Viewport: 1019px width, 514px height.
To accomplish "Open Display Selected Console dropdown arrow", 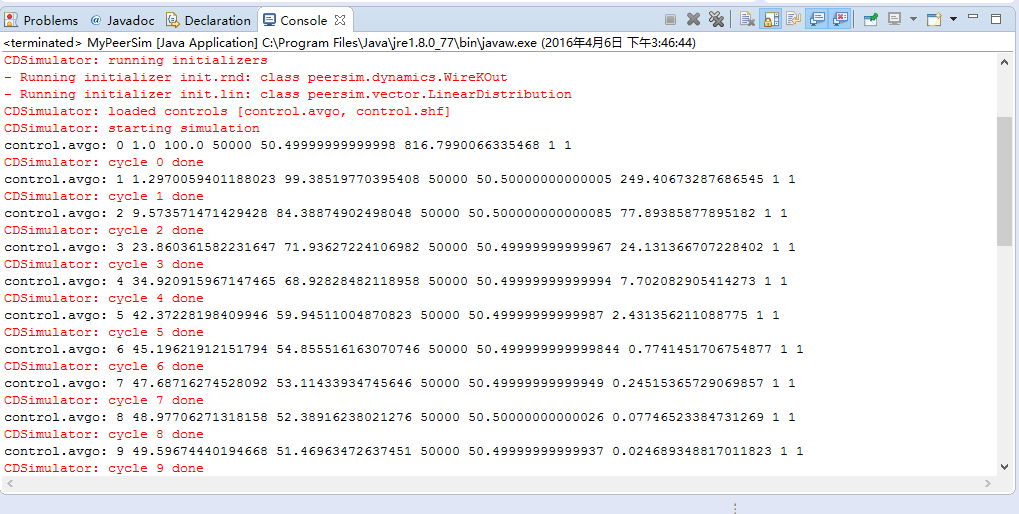I will pyautogui.click(x=913, y=19).
